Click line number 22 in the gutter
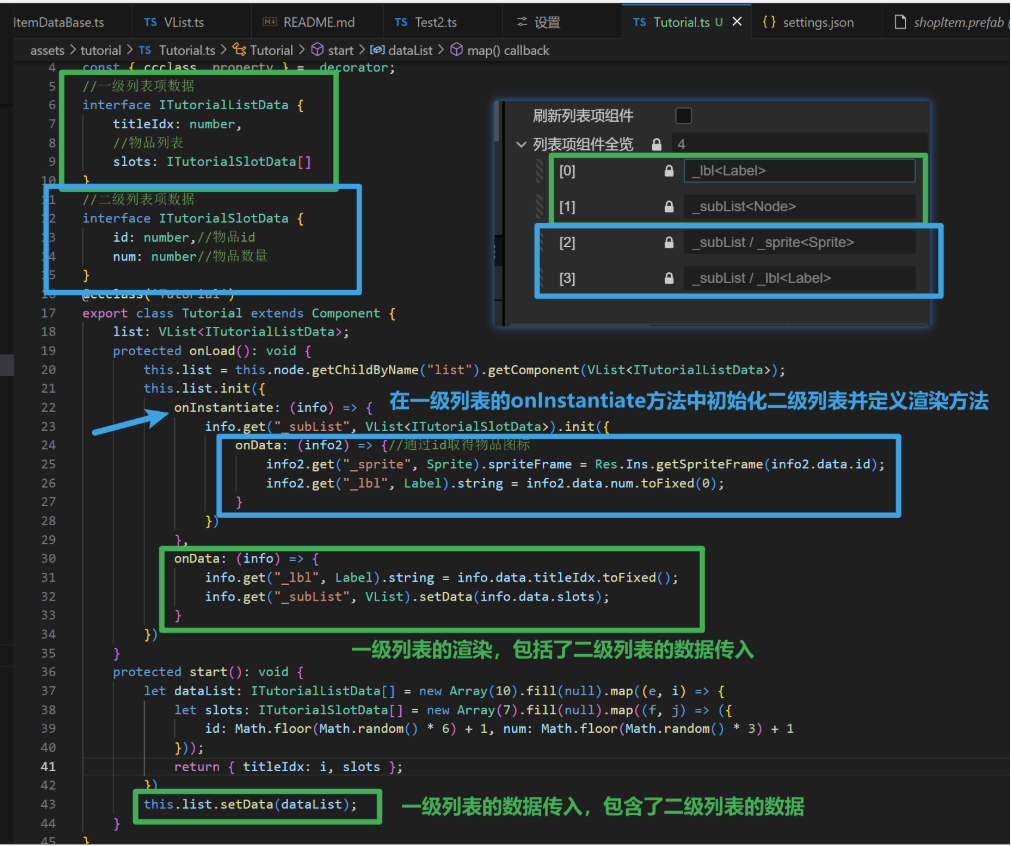Viewport: 1011px width, 846px height. click(48, 408)
